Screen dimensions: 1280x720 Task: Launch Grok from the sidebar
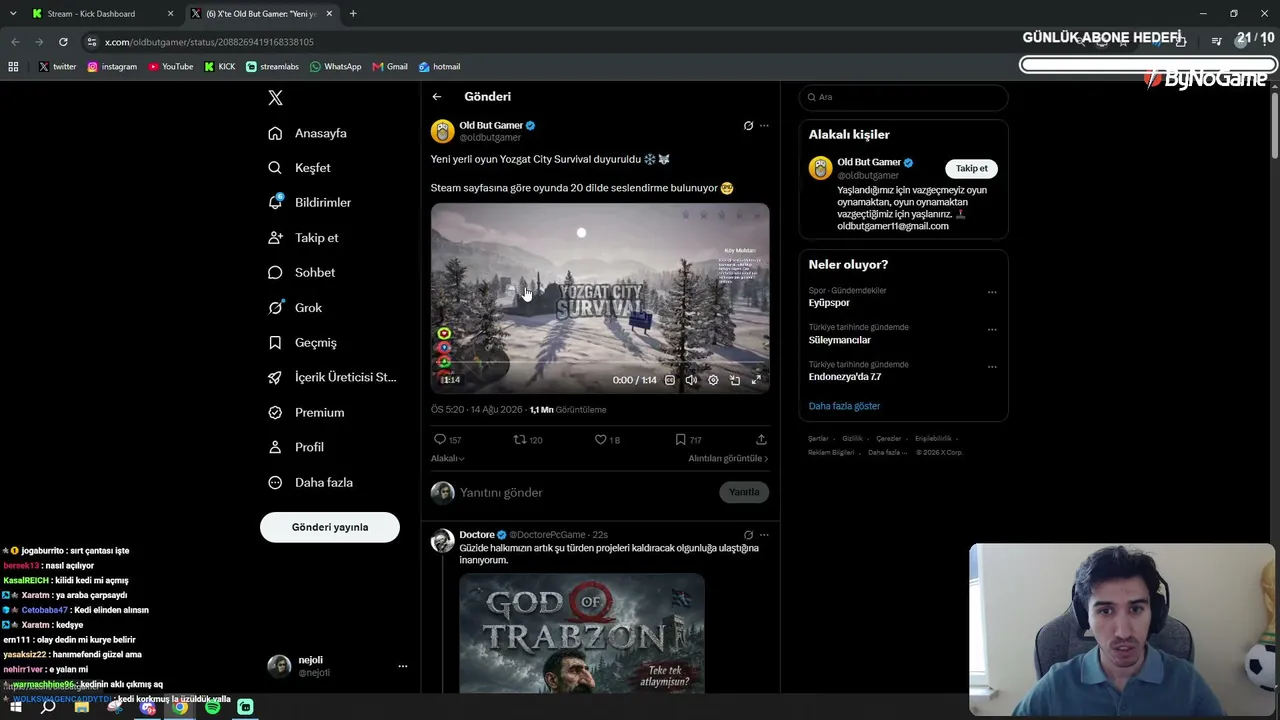point(295,307)
